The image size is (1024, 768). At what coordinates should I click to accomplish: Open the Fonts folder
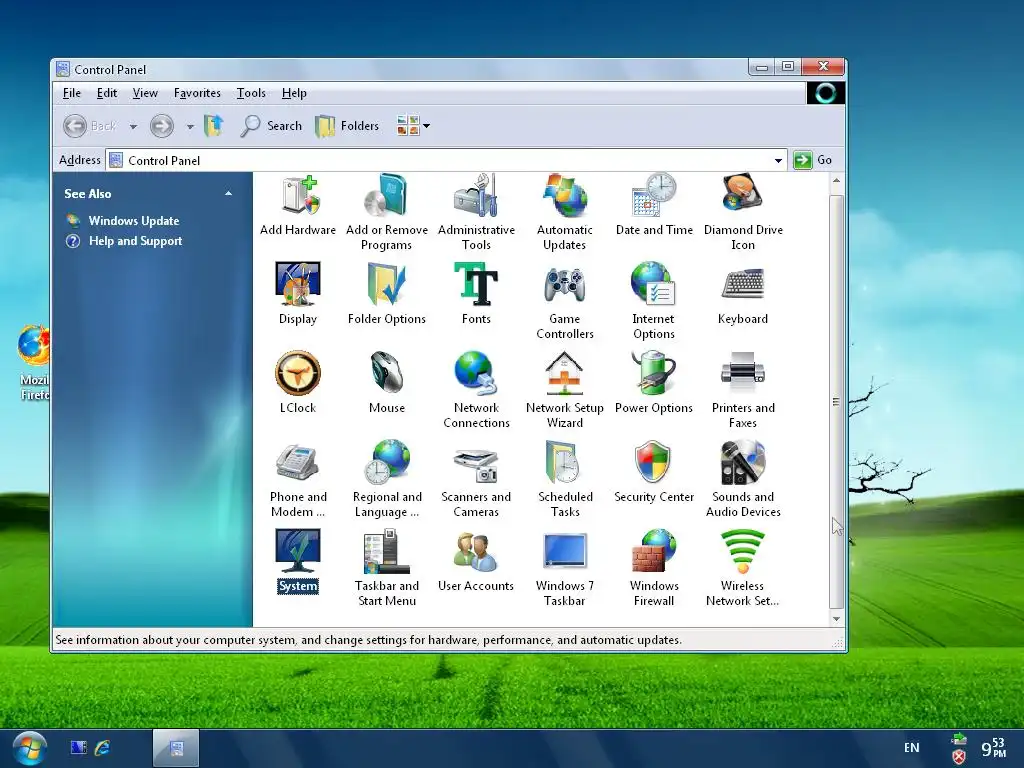(x=476, y=293)
